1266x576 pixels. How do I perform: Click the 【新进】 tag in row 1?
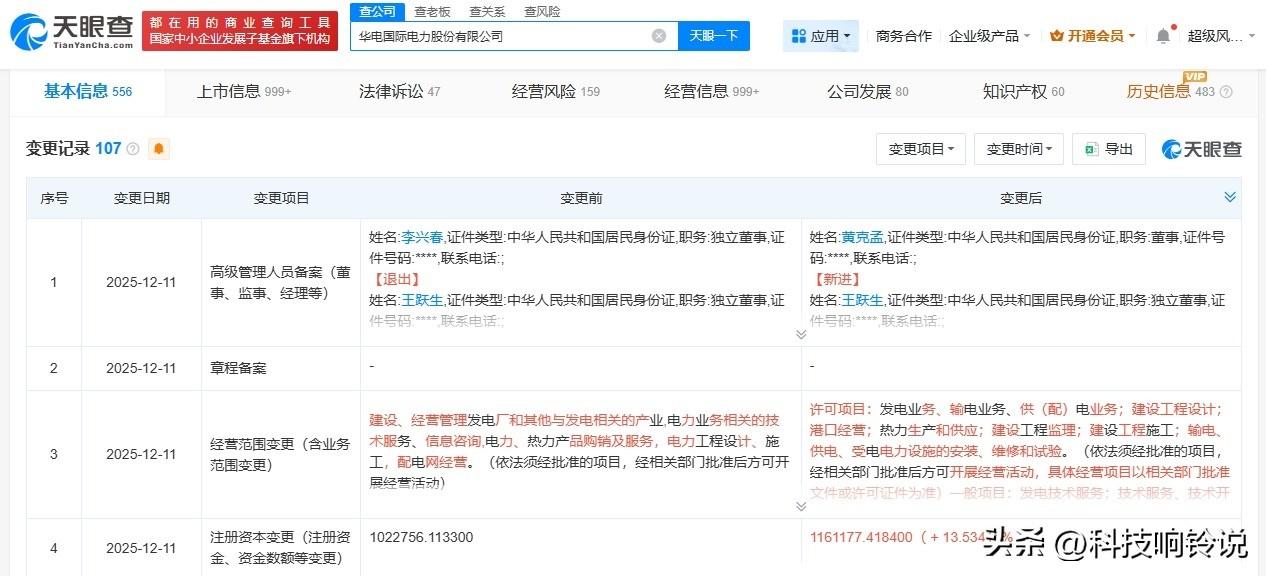837,279
